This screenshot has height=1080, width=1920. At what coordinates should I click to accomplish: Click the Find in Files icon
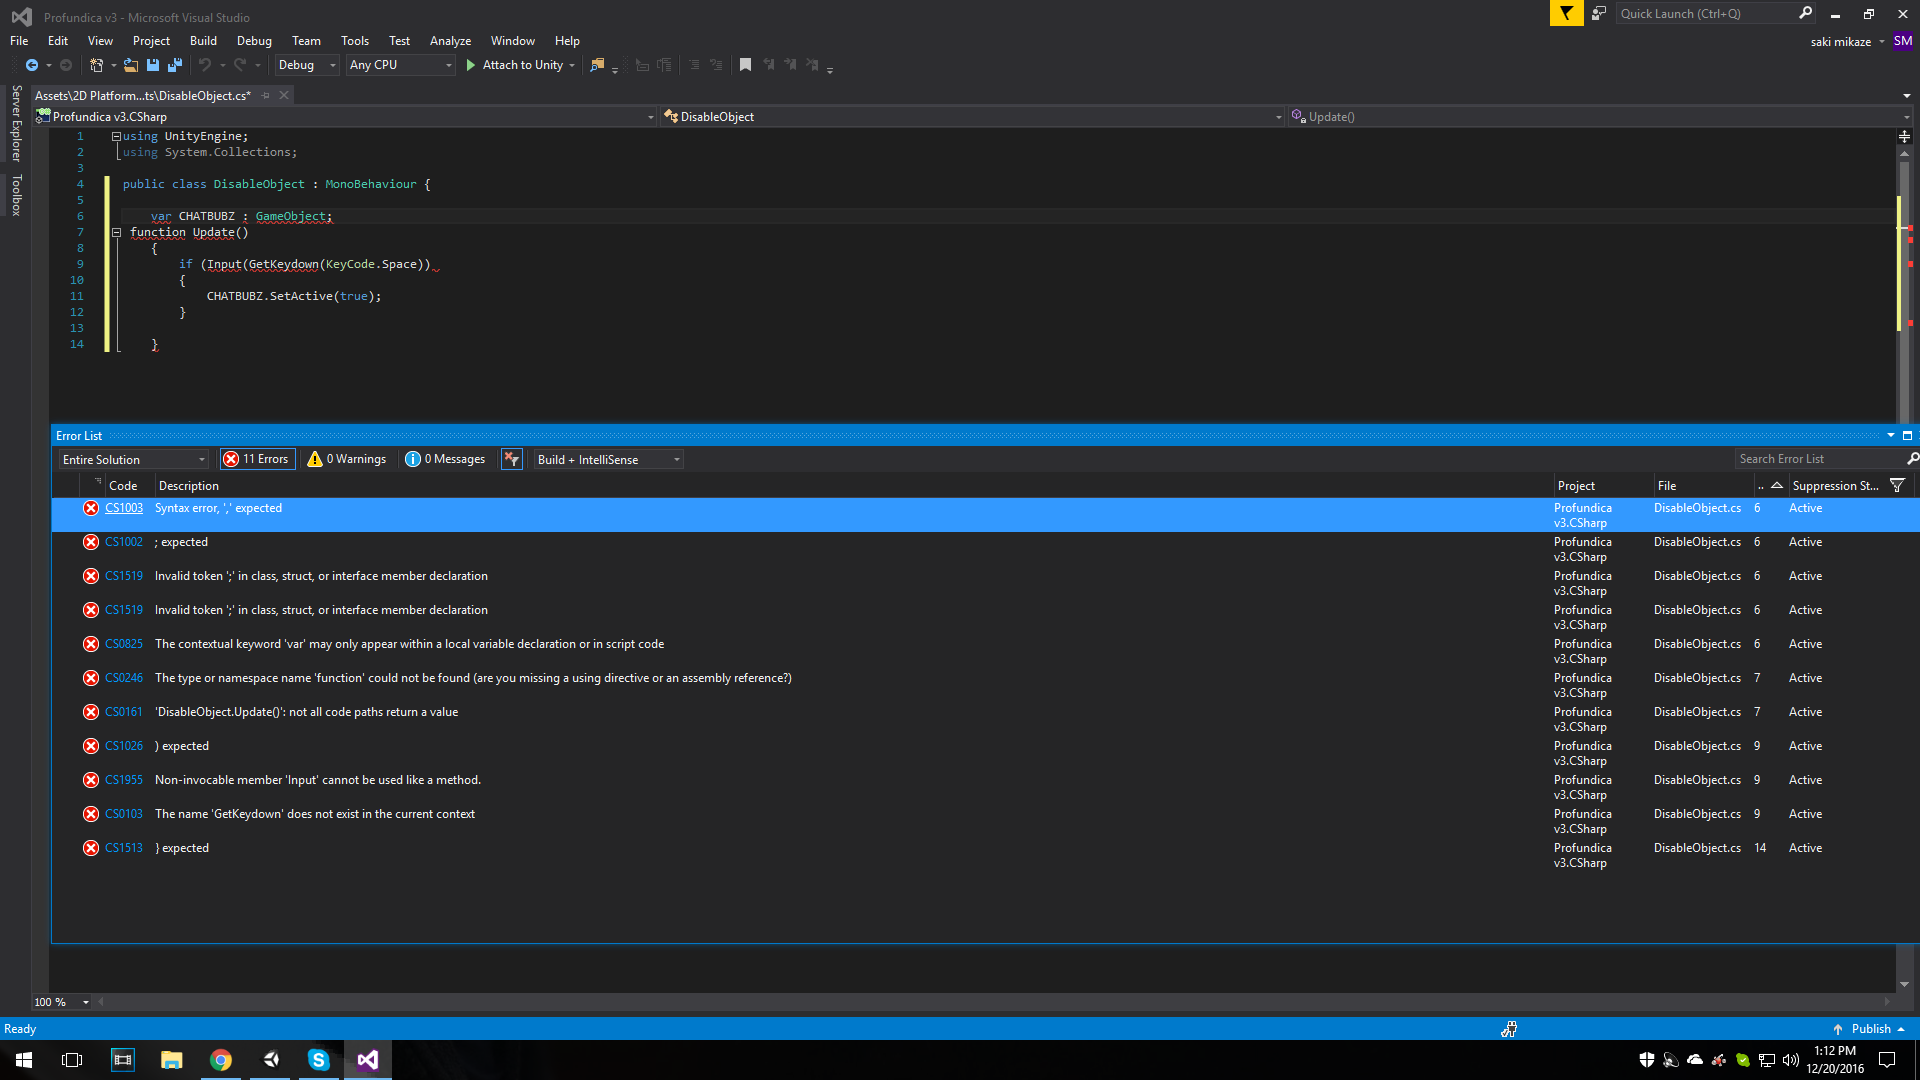598,65
